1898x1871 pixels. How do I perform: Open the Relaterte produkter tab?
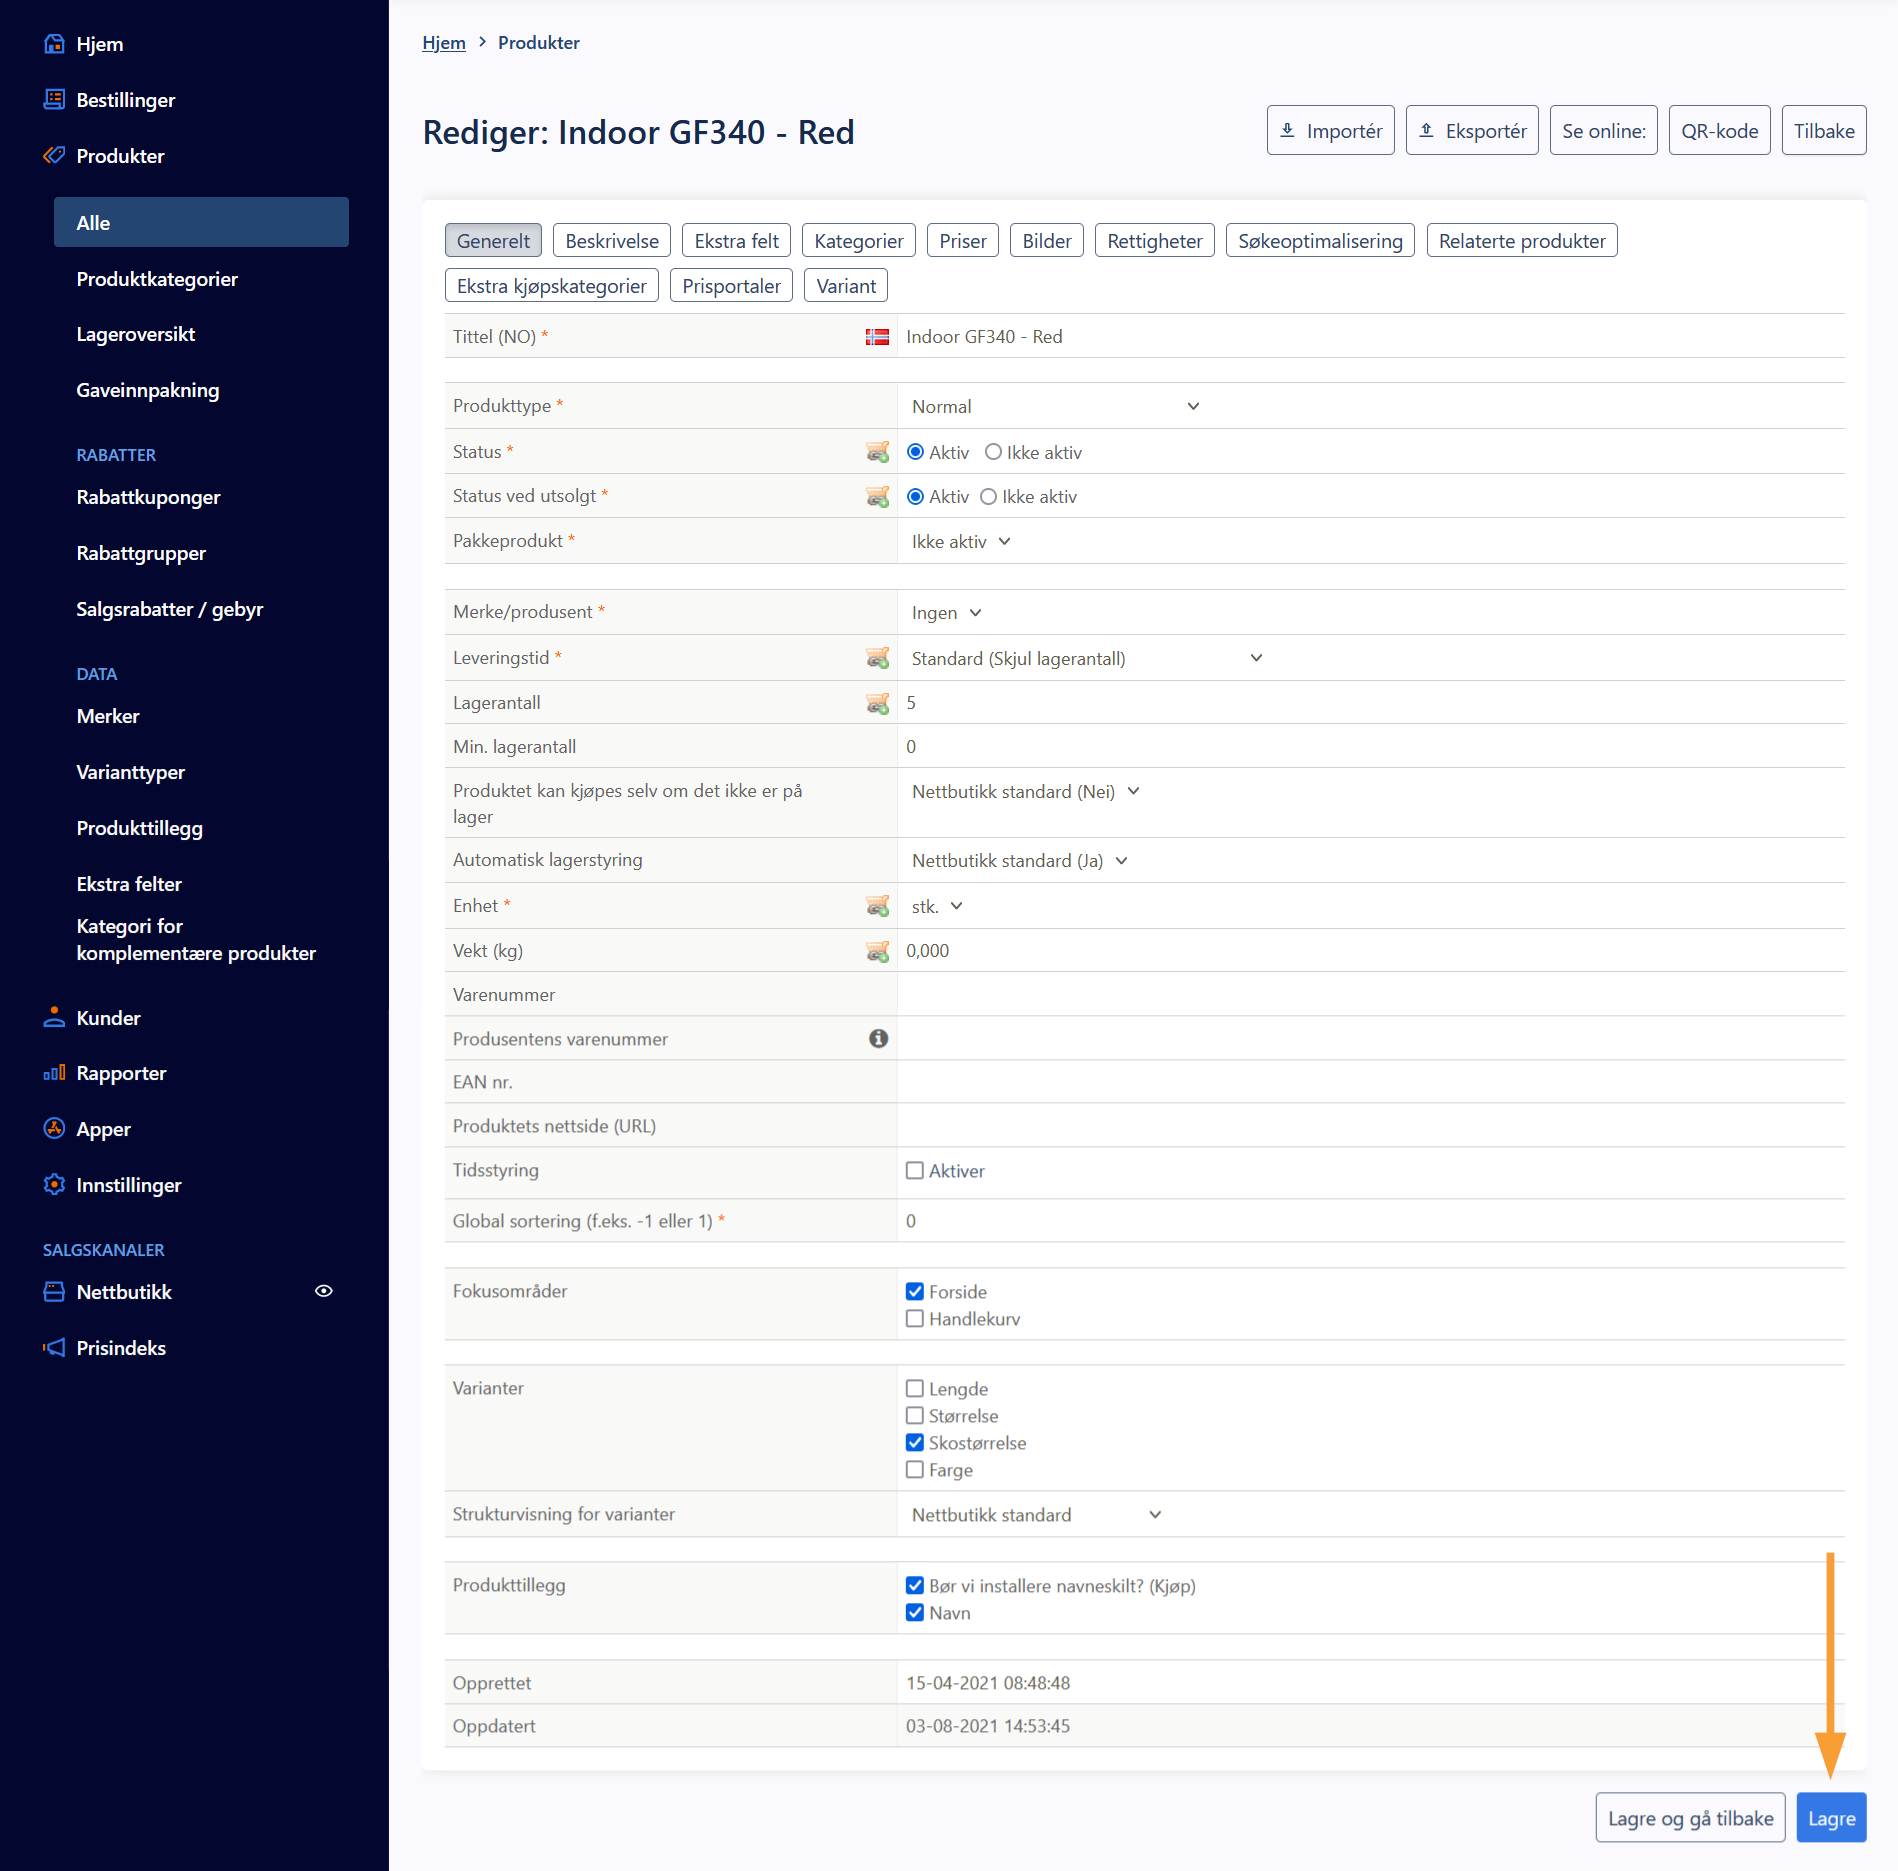1522,241
